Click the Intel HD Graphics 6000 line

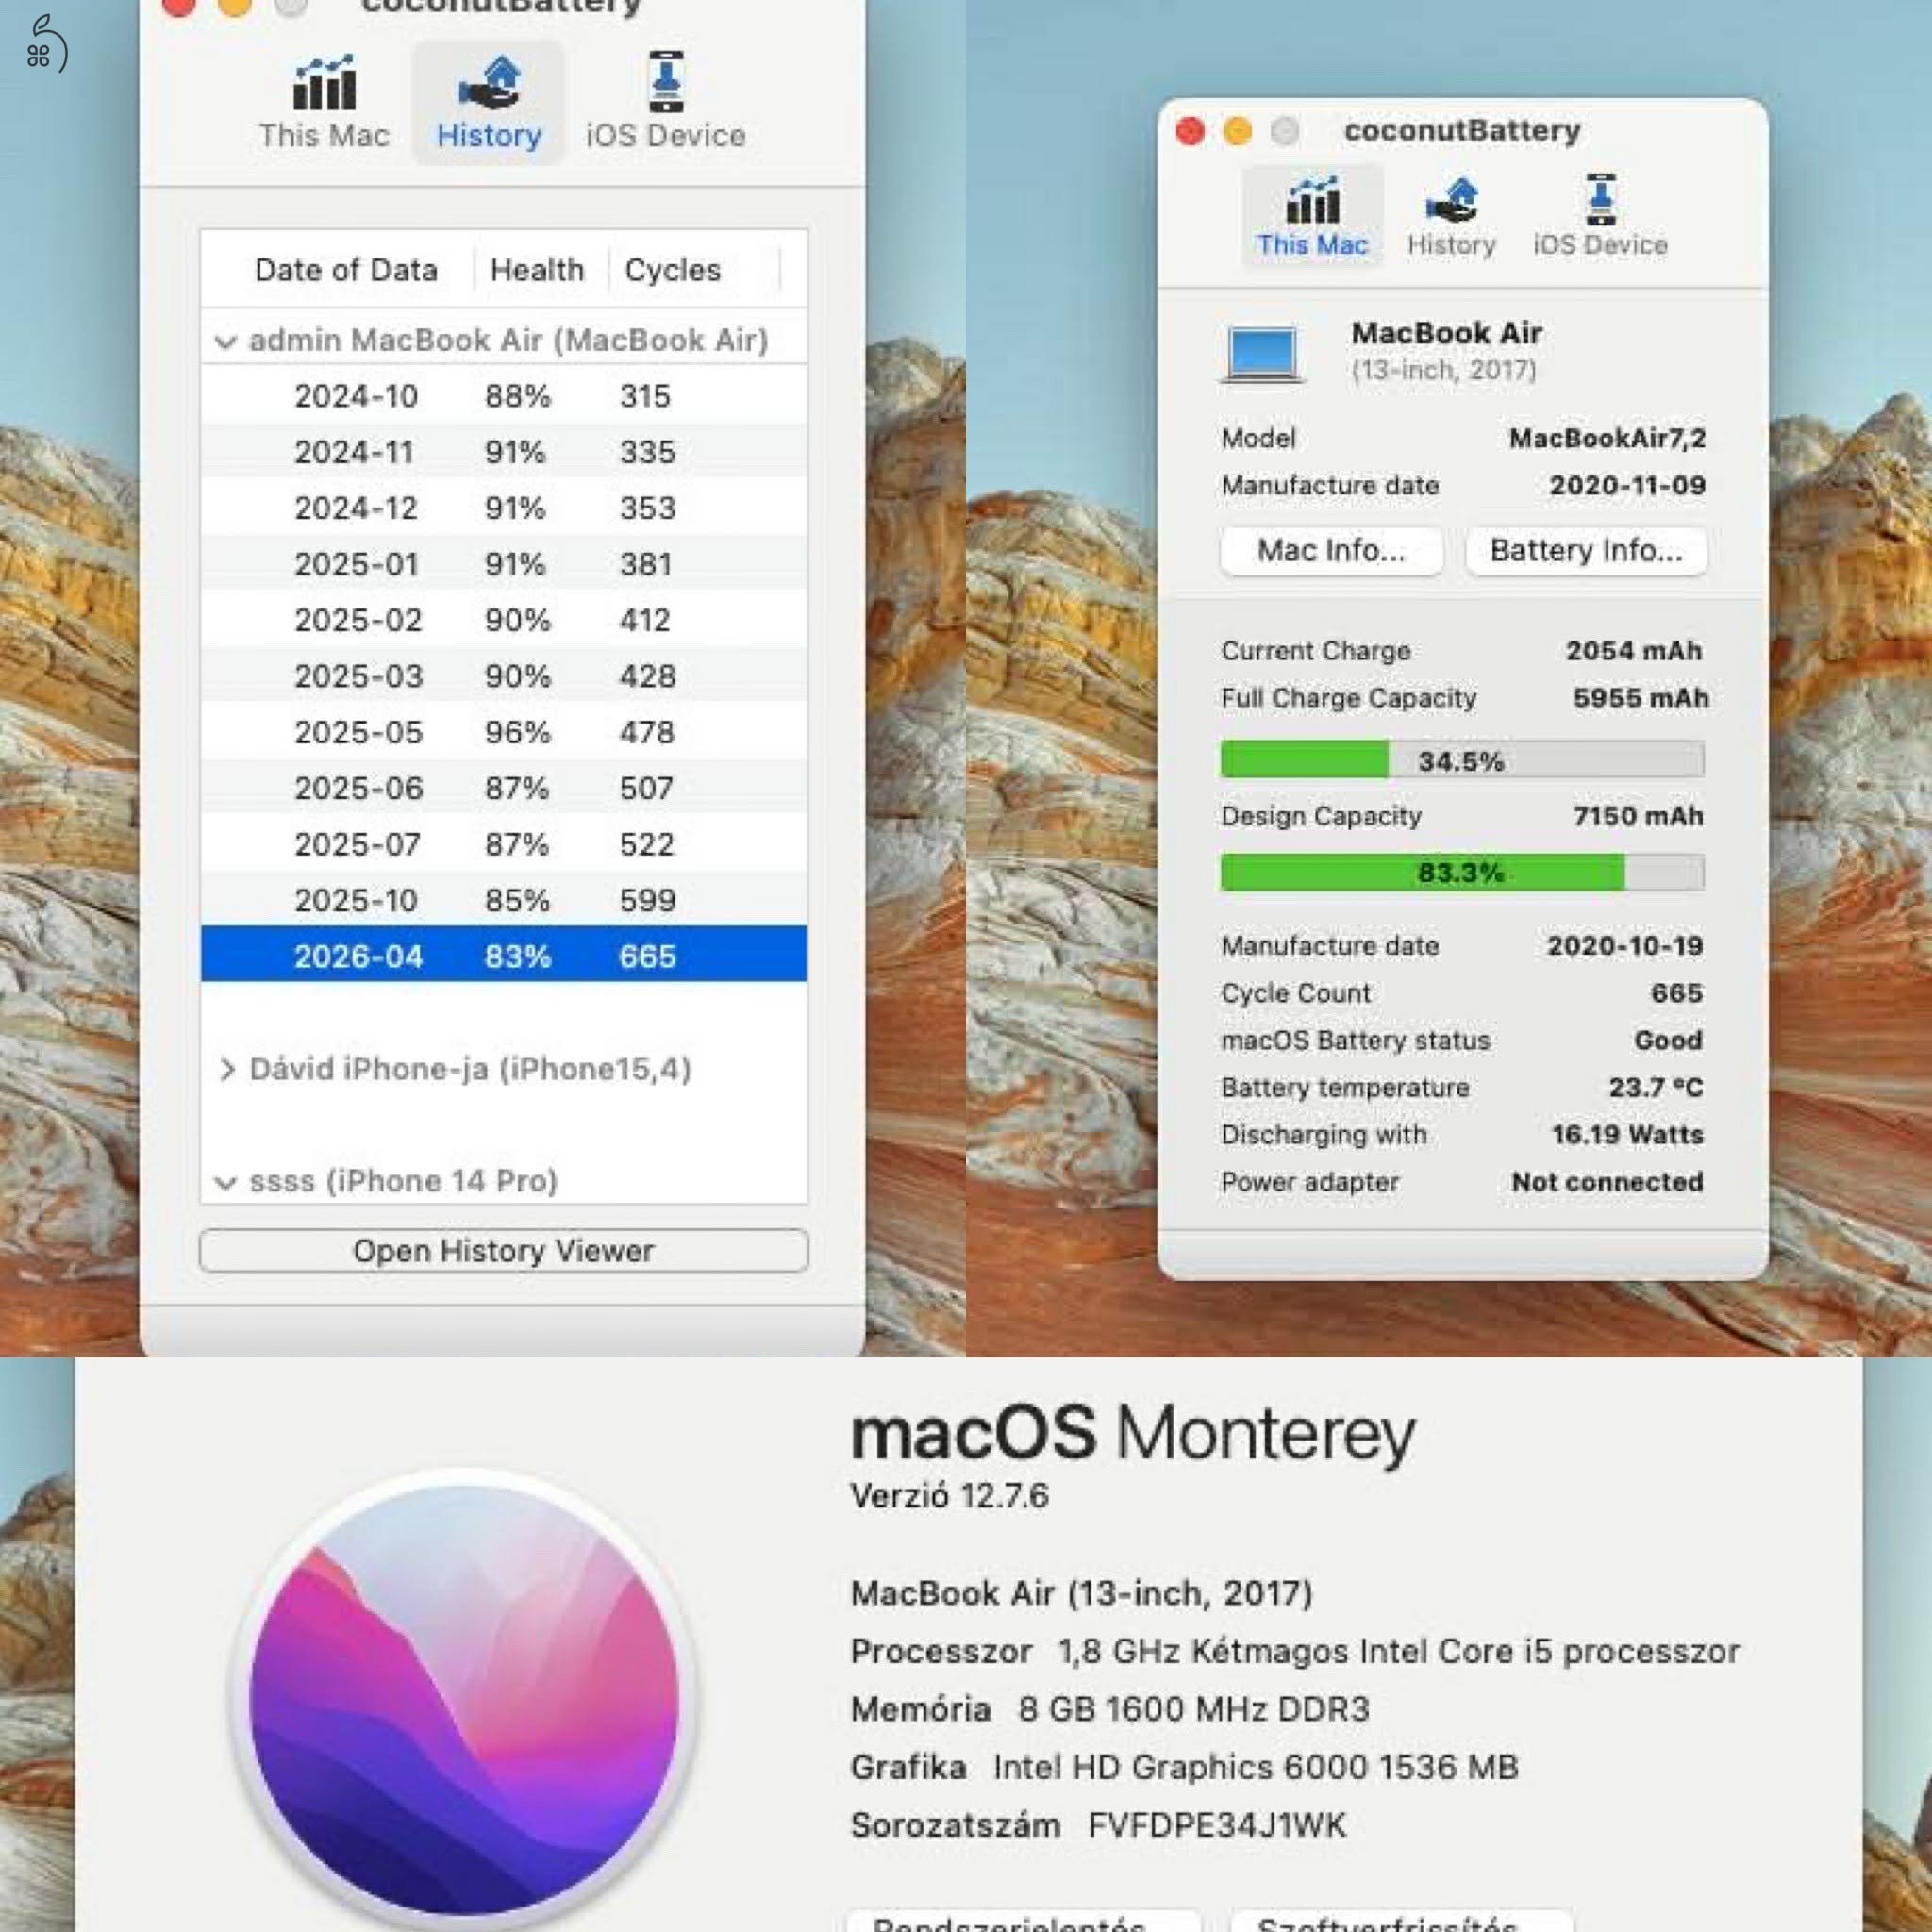1184,1767
